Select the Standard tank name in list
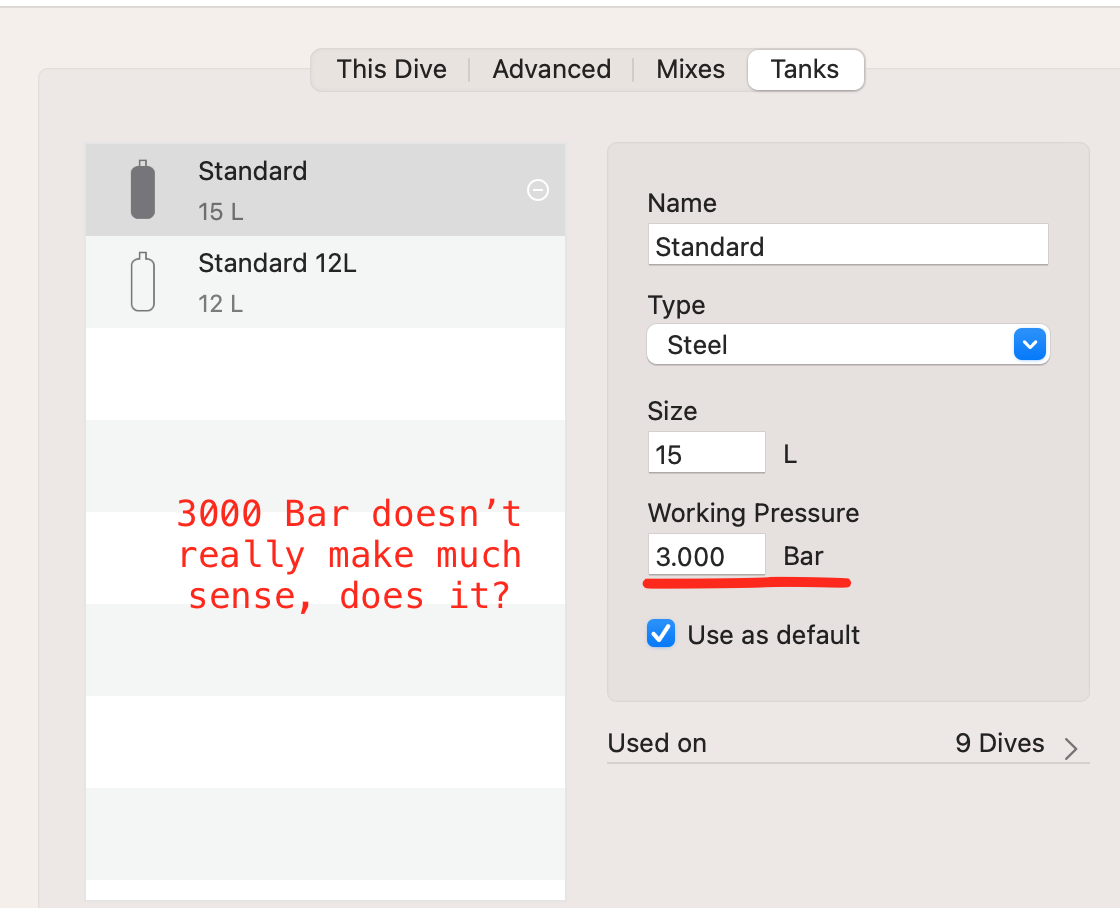Viewport: 1120px width, 908px height. [252, 171]
